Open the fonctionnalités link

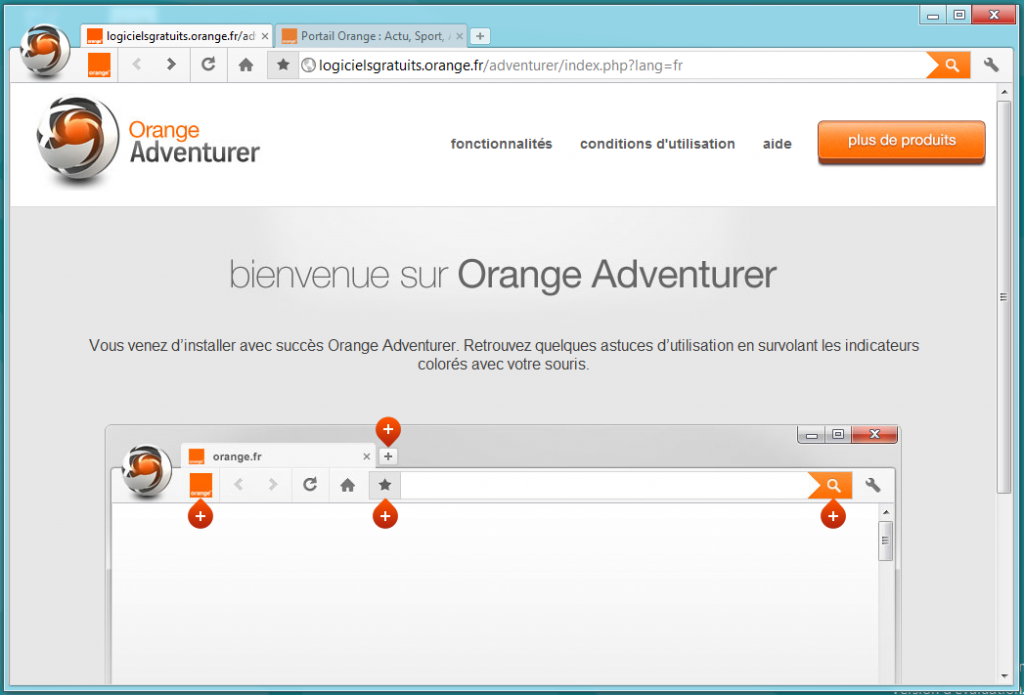[x=502, y=144]
